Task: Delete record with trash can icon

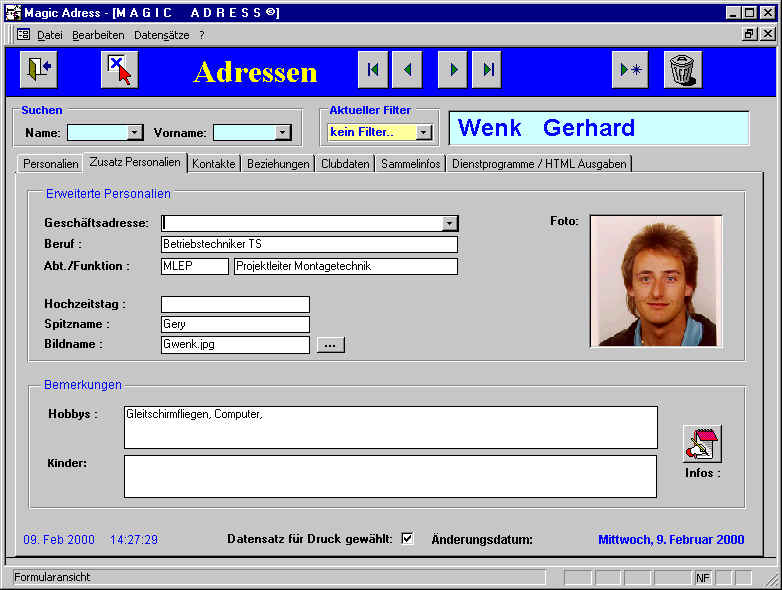Action: tap(682, 70)
